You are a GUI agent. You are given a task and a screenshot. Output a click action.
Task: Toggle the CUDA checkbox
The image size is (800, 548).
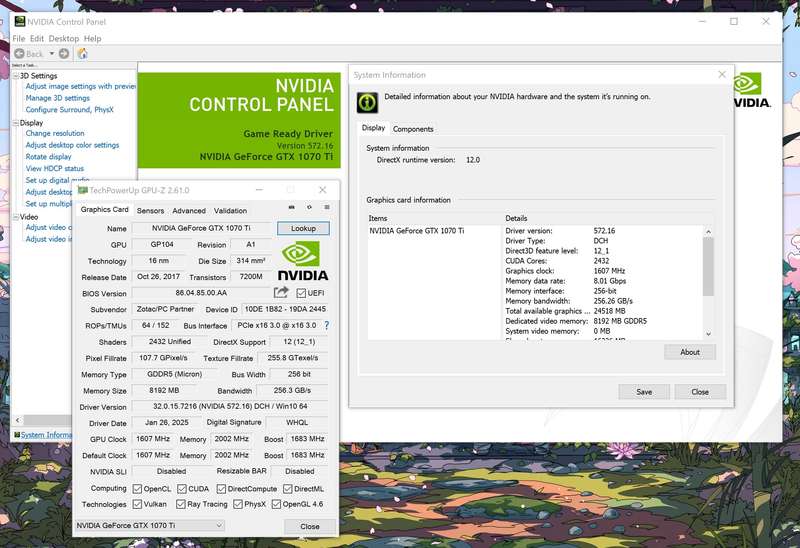tap(182, 489)
